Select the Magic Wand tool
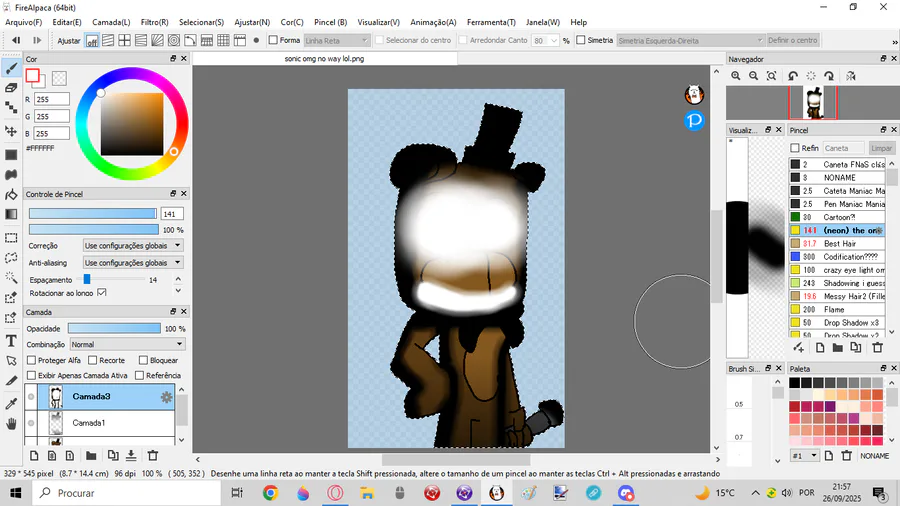The height and width of the screenshot is (506, 900). click(x=11, y=278)
